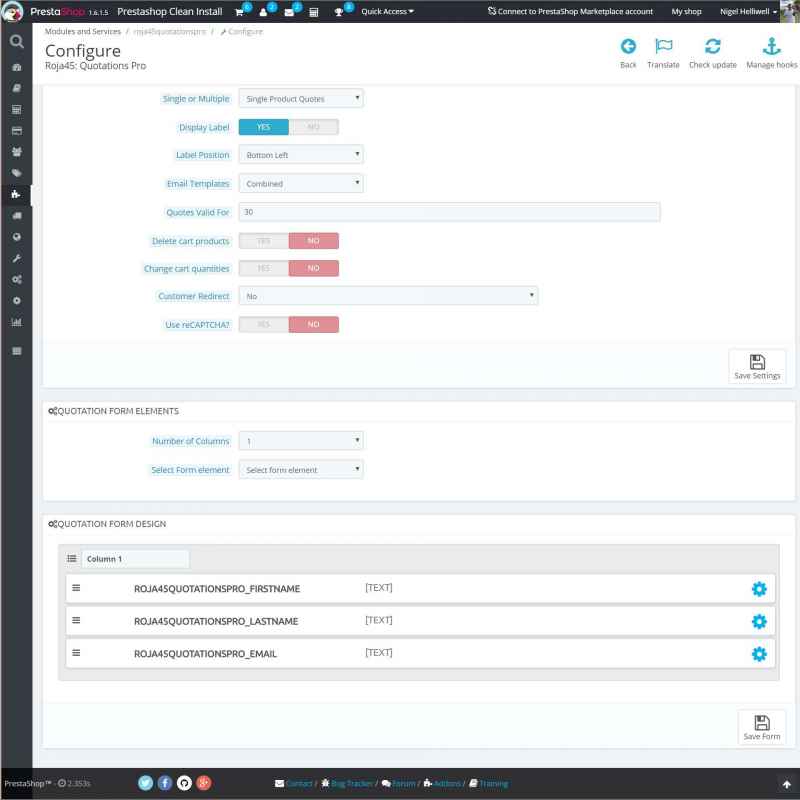Open My shop from header
The height and width of the screenshot is (800, 800).
686,12
